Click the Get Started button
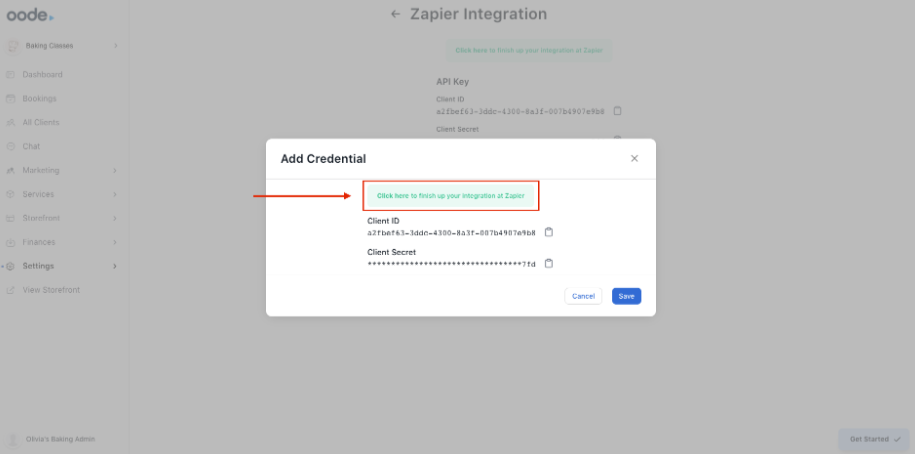The image size is (915, 454). [x=874, y=439]
